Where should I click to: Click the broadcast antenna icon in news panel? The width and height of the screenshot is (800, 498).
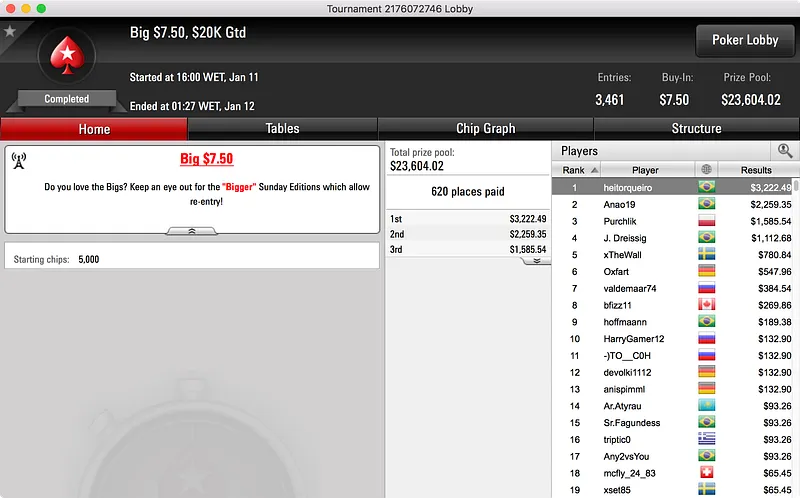coord(19,161)
